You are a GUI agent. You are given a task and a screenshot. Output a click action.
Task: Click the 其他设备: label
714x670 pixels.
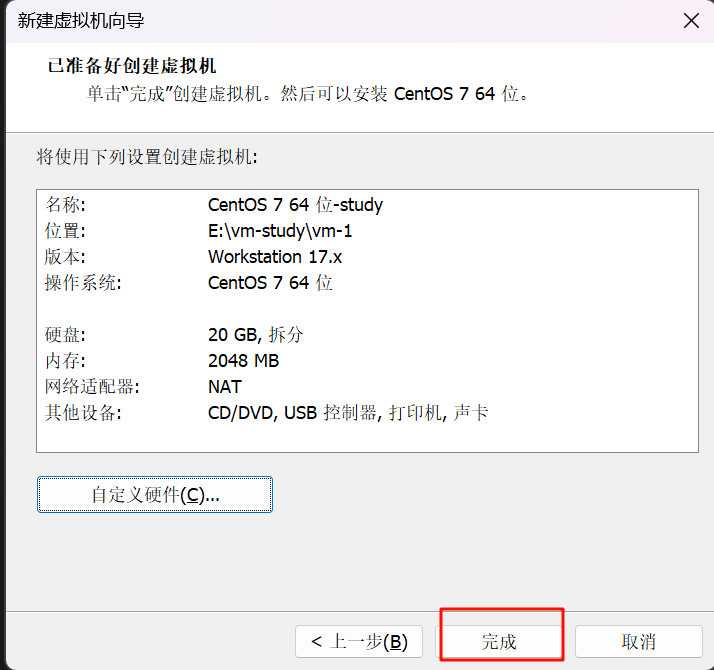pyautogui.click(x=83, y=413)
